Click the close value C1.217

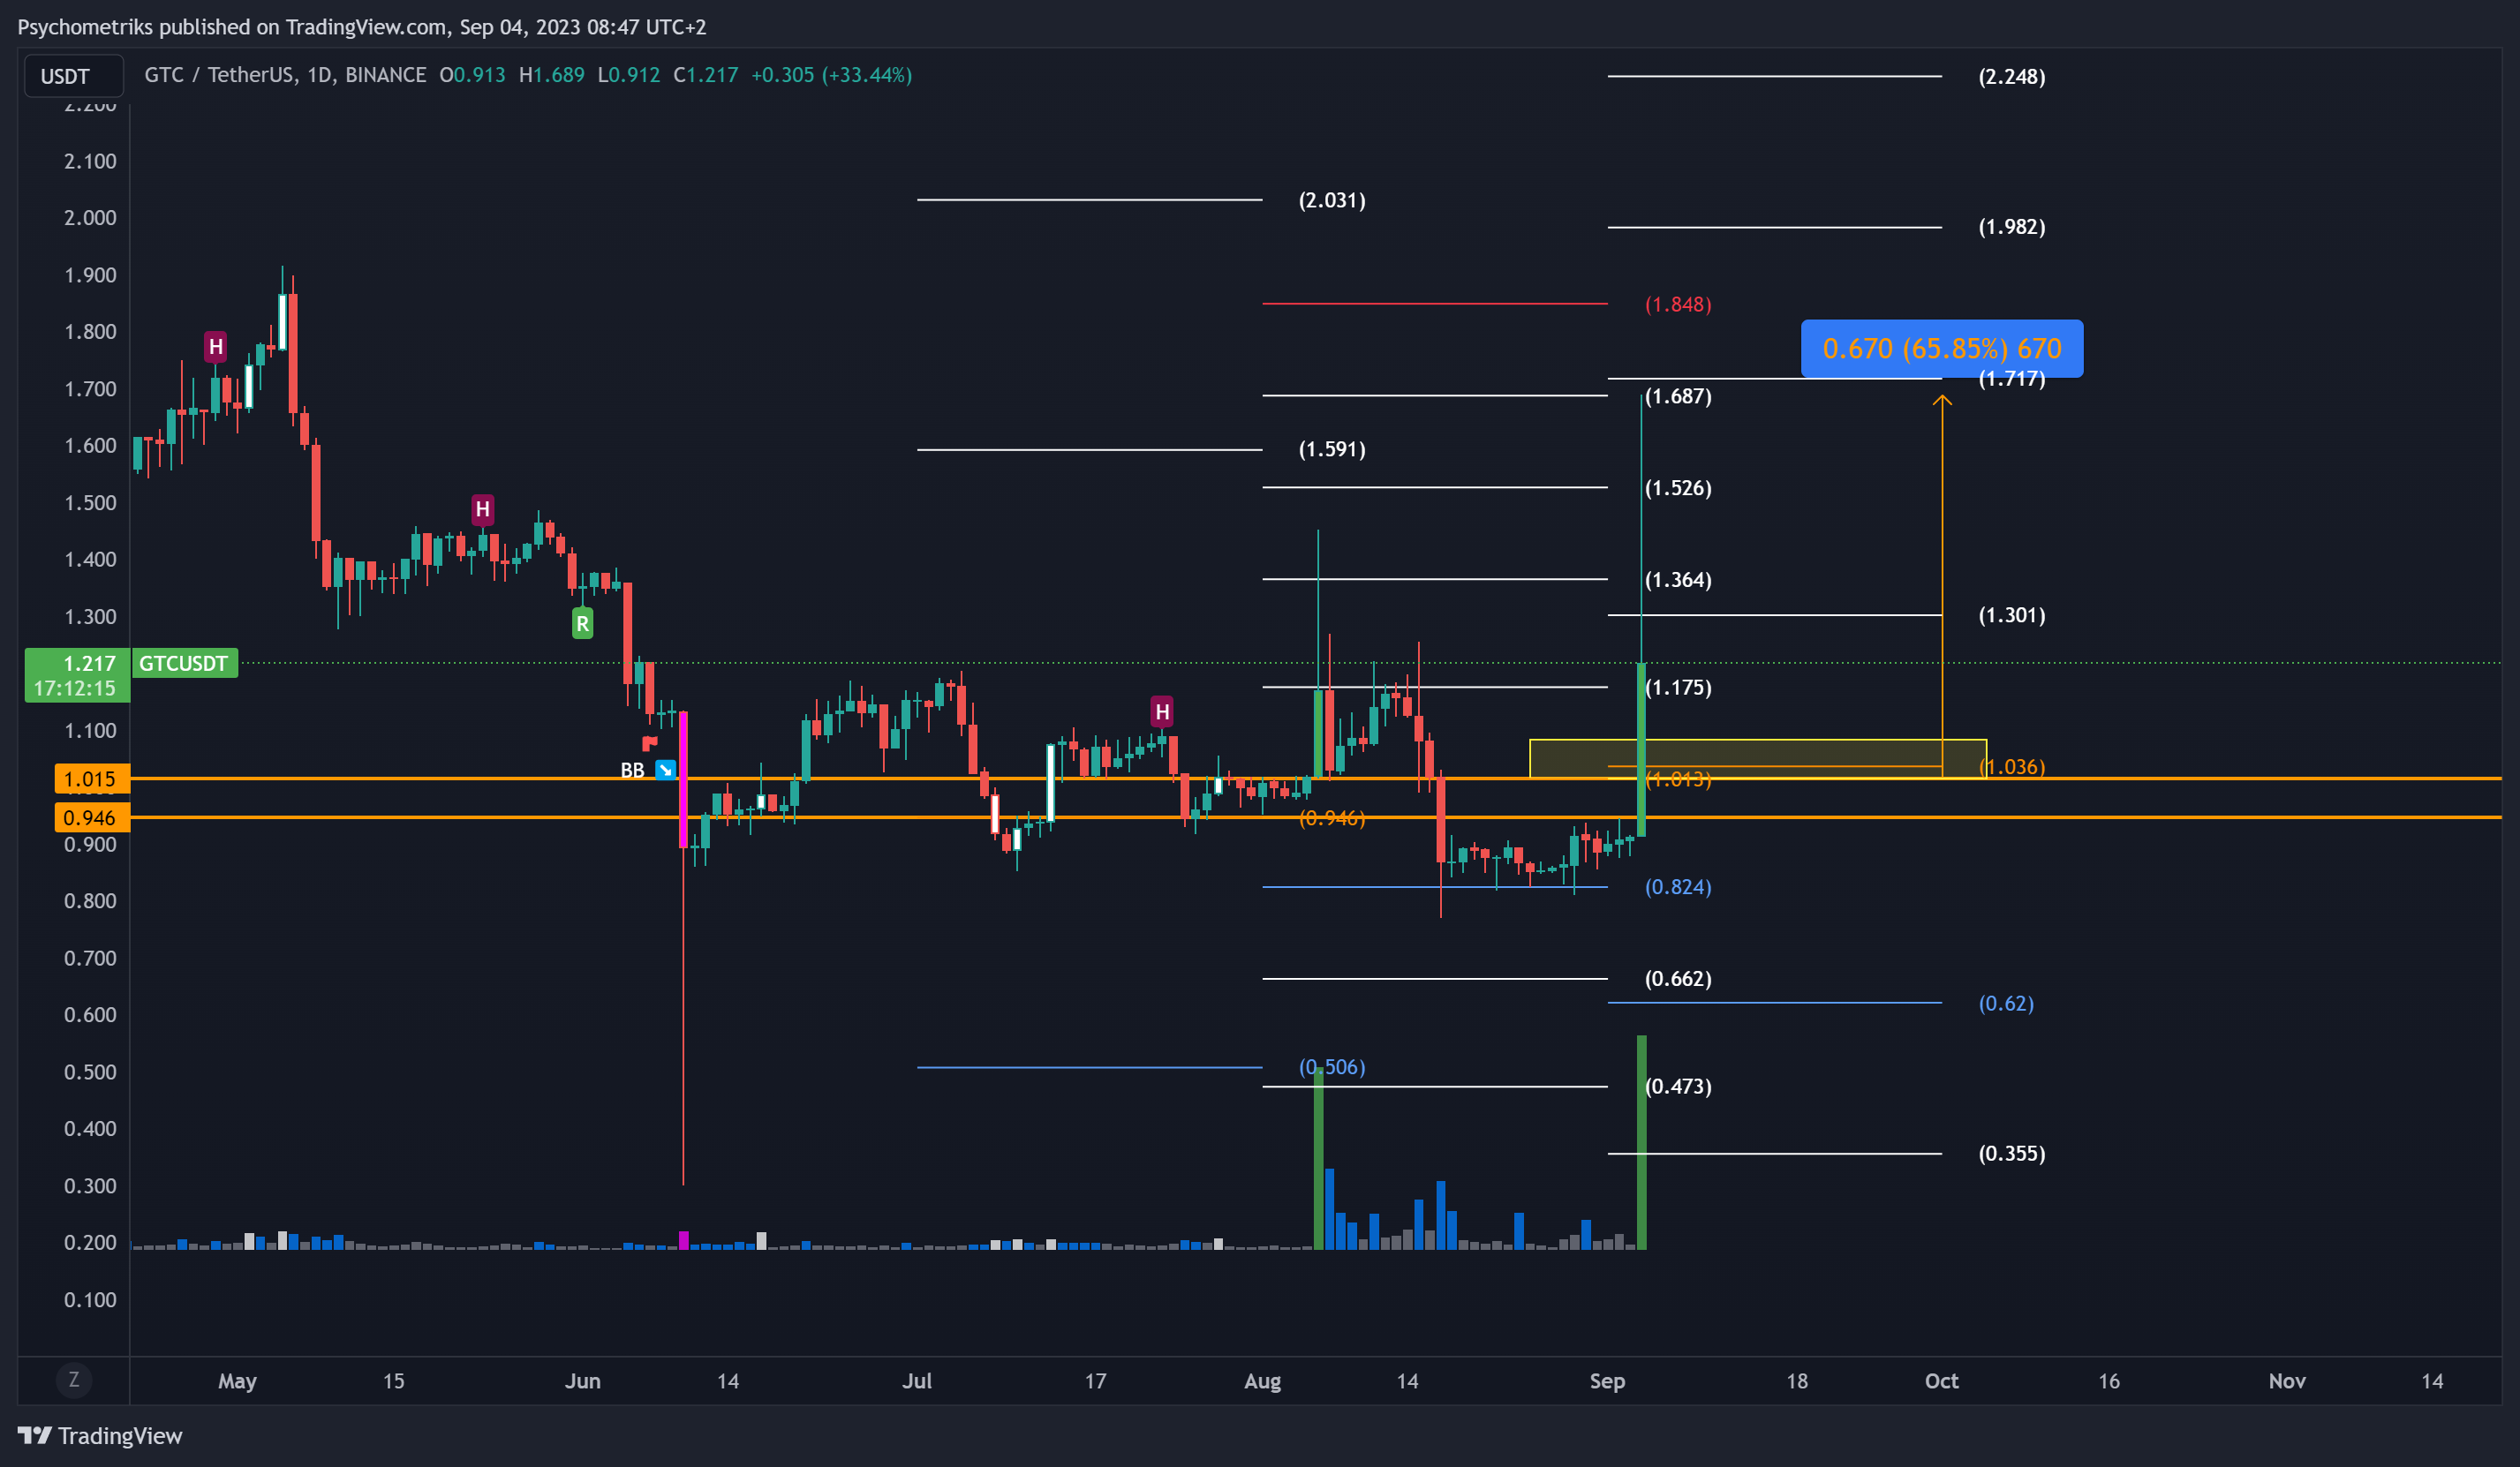pos(706,75)
